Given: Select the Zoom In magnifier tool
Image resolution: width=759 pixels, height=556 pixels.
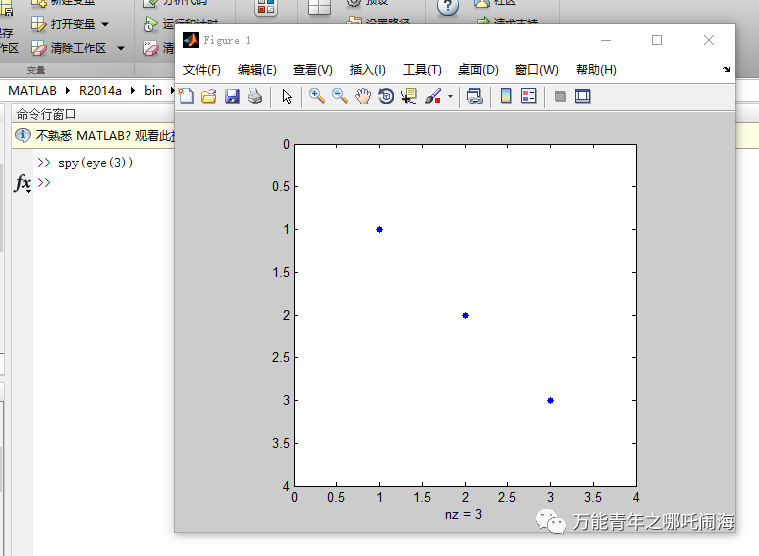Looking at the screenshot, I should pyautogui.click(x=317, y=96).
